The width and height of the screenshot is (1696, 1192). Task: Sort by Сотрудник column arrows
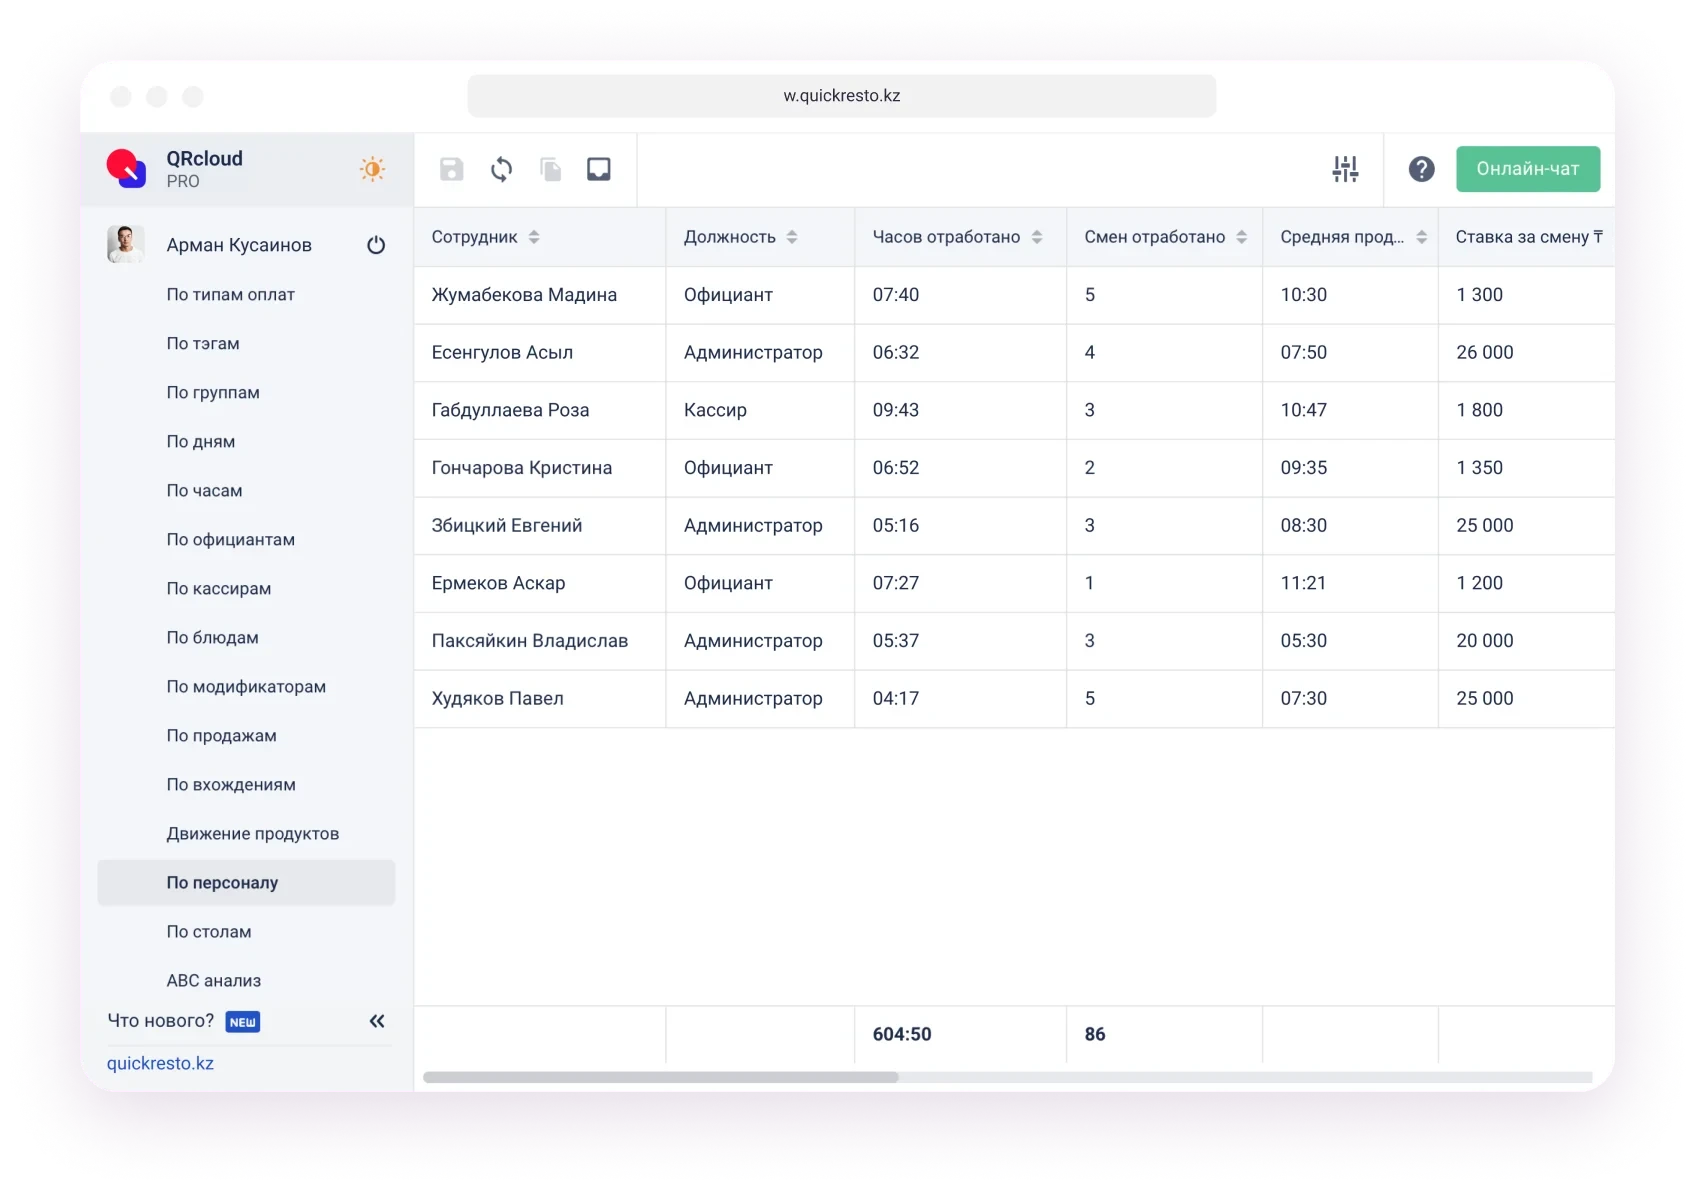(x=534, y=237)
